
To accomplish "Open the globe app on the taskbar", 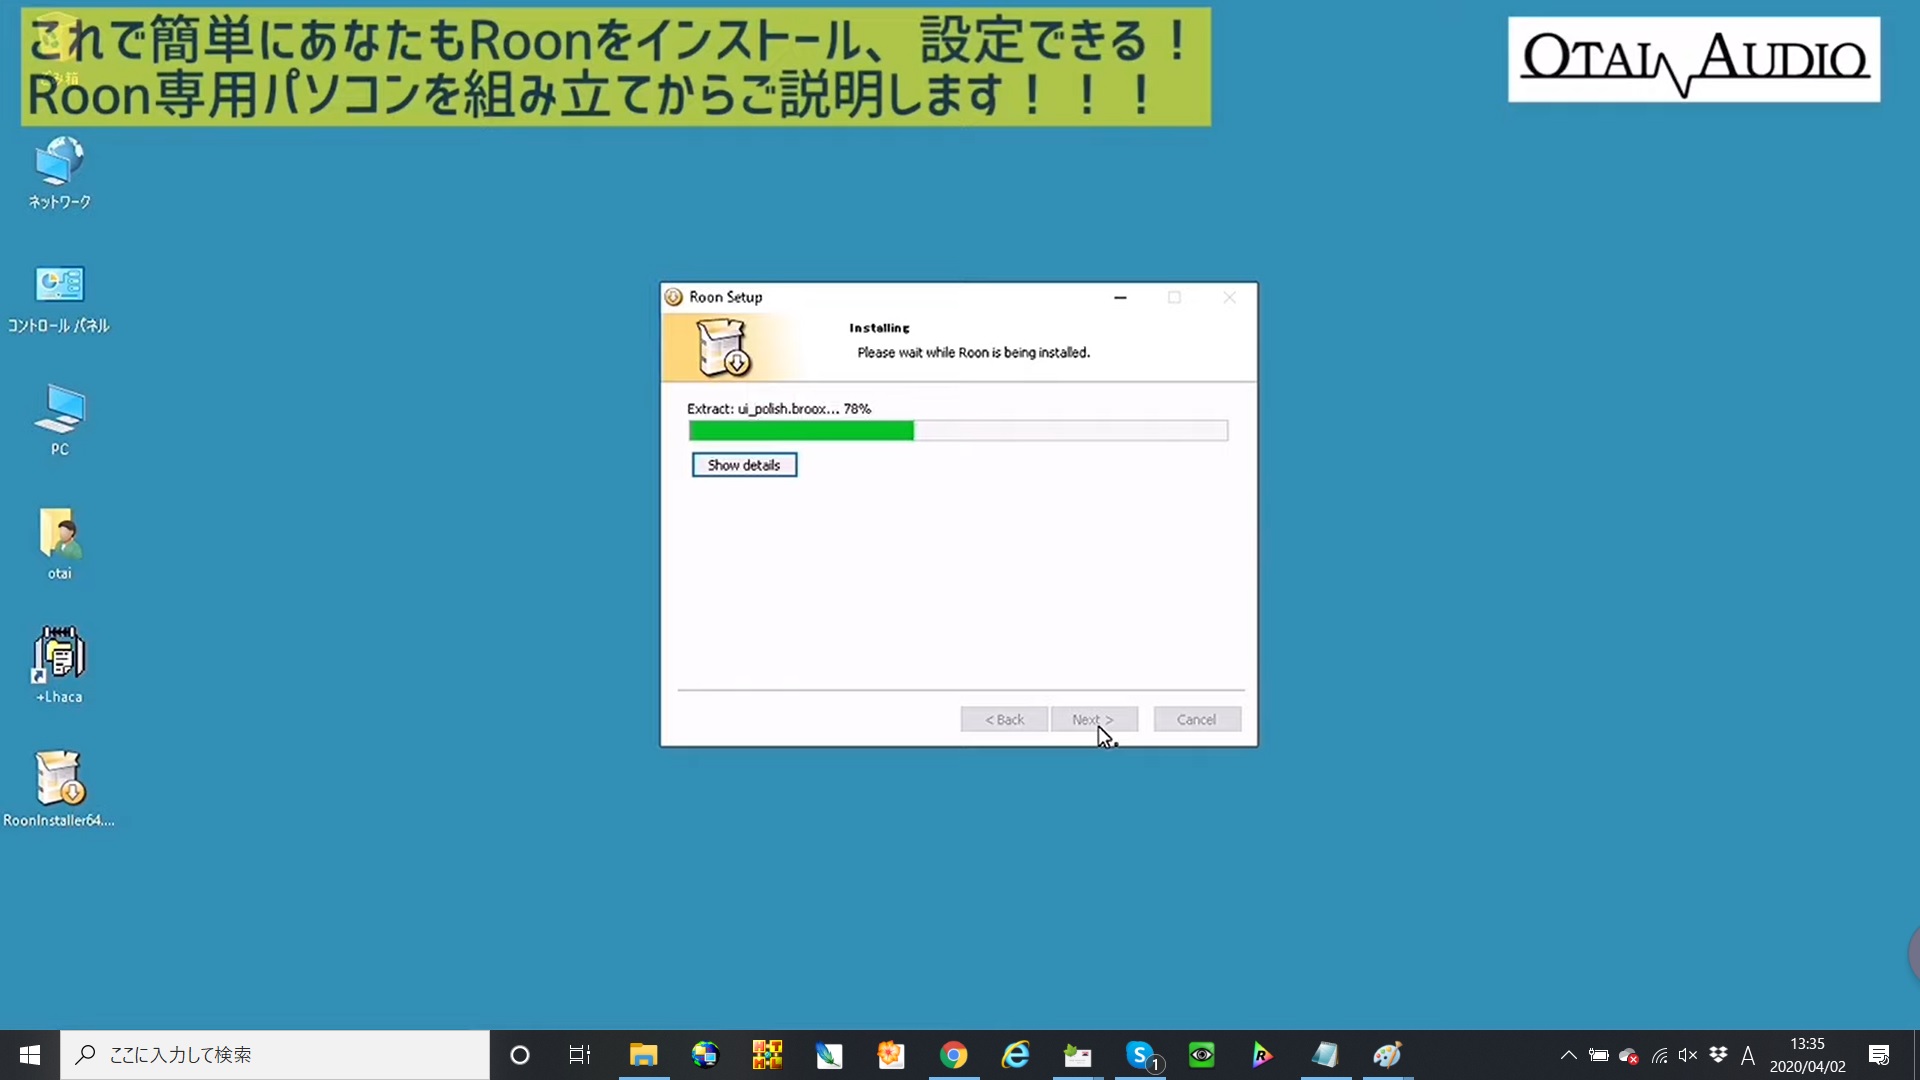I will [705, 1055].
